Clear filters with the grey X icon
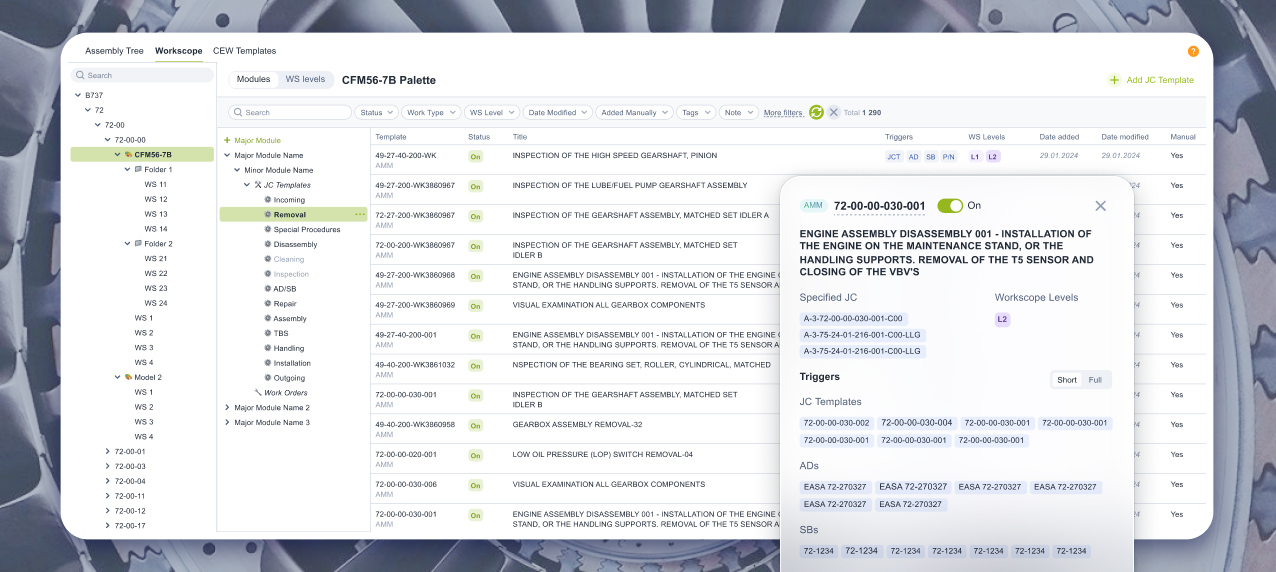 [833, 113]
